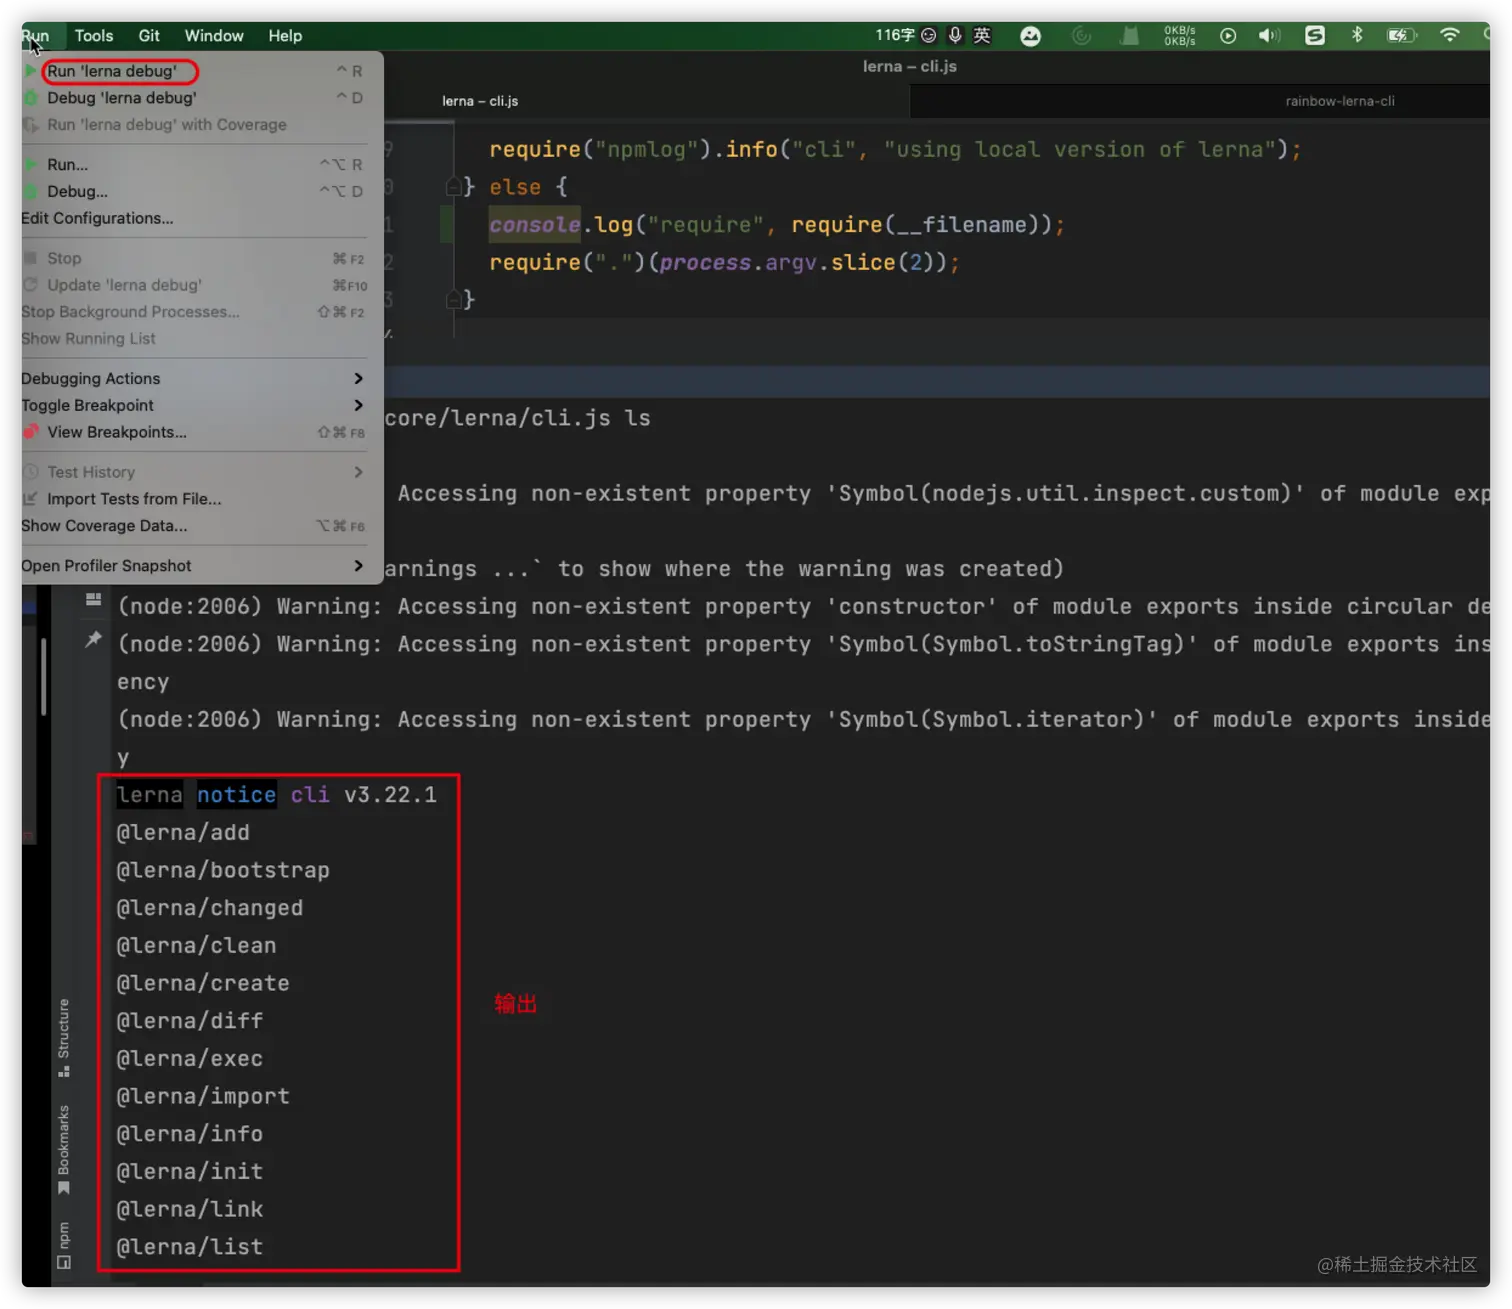Click the emoji face icon in menu bar
This screenshot has height=1309, width=1512.
click(929, 36)
